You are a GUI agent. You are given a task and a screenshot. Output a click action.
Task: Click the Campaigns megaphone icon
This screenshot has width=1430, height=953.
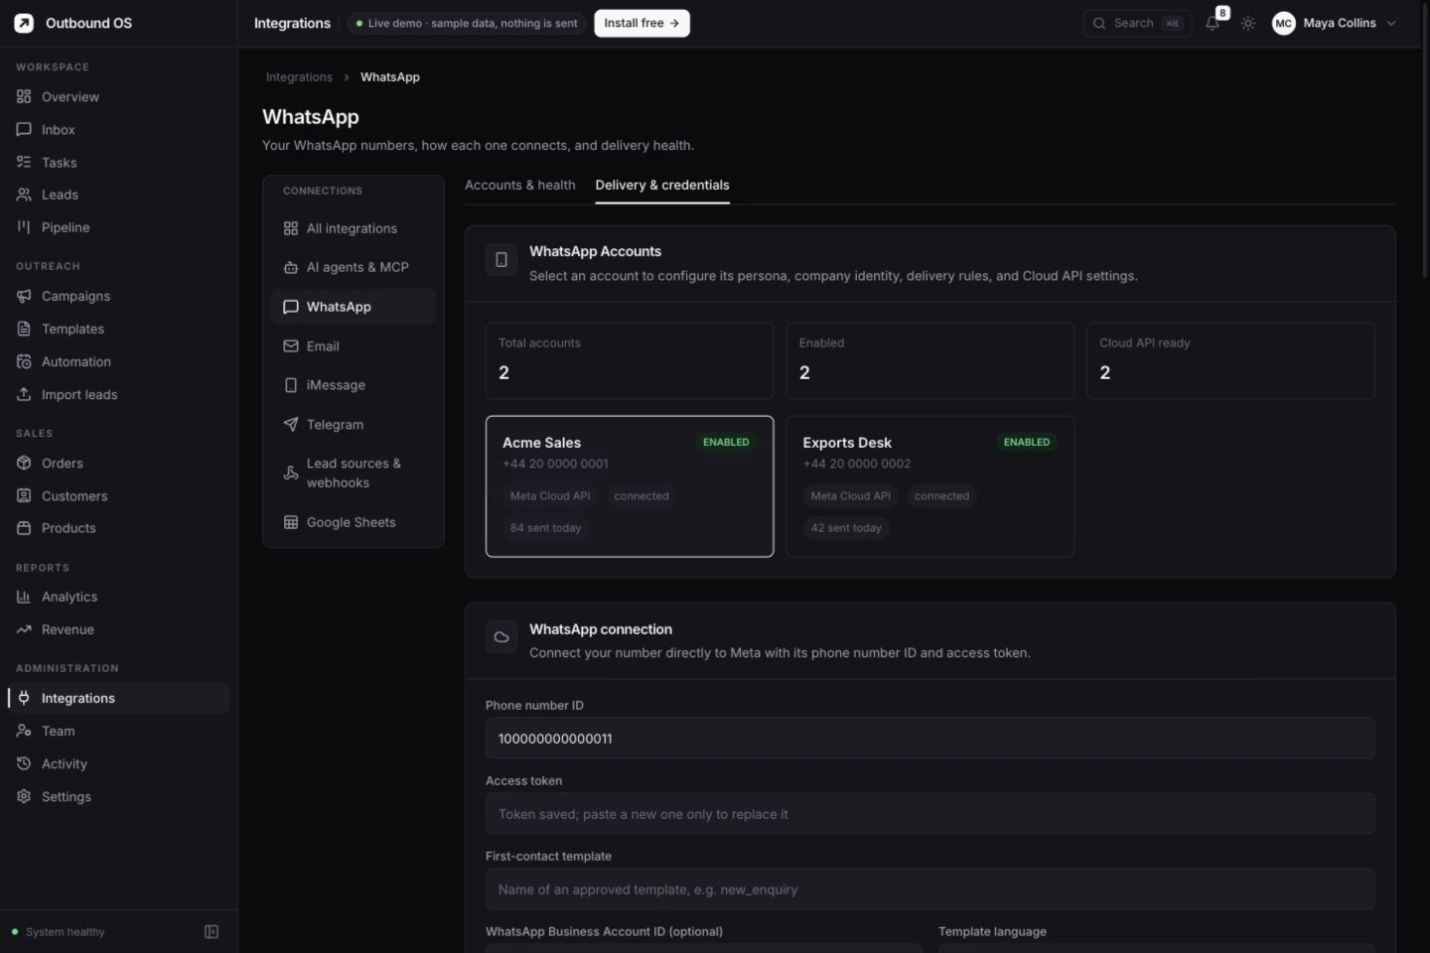click(x=24, y=296)
